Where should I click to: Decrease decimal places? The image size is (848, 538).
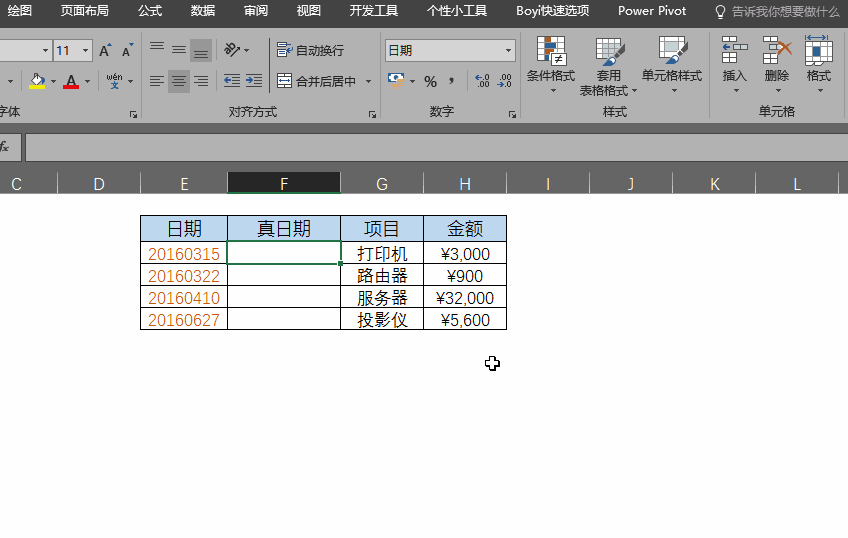coord(505,82)
